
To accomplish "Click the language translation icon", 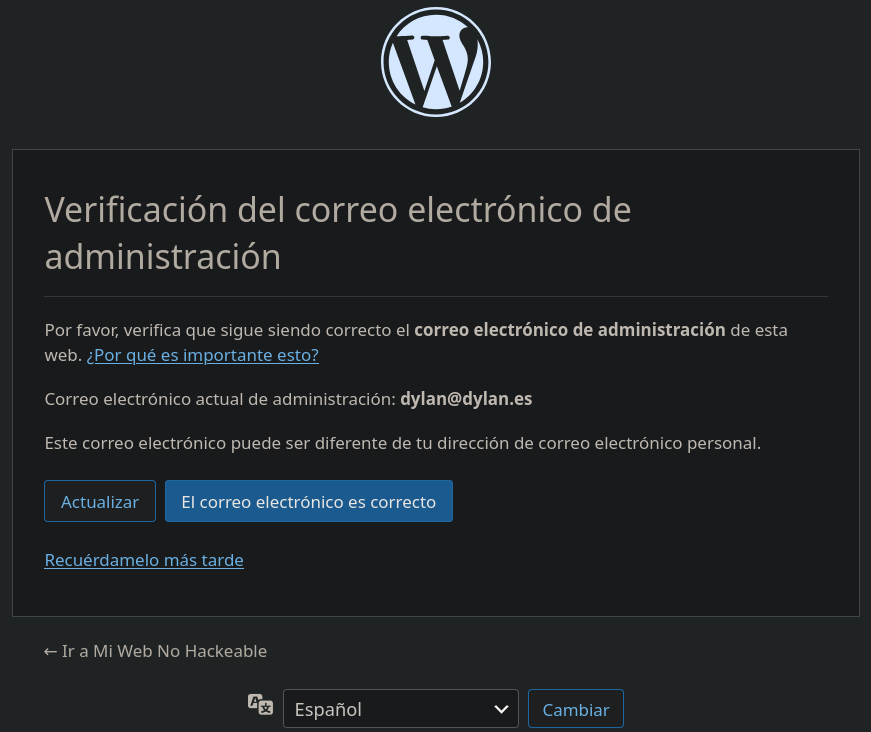I will 260,704.
